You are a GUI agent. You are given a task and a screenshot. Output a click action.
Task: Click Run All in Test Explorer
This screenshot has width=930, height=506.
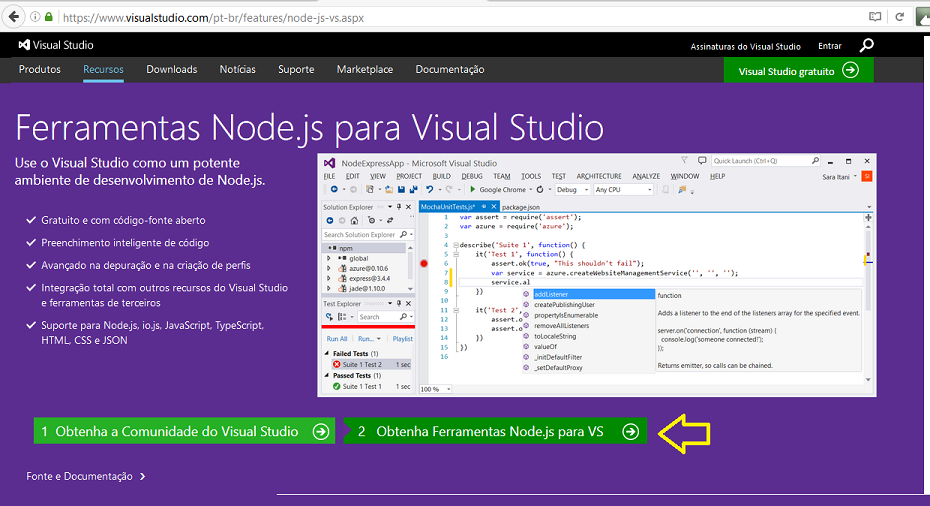click(337, 339)
